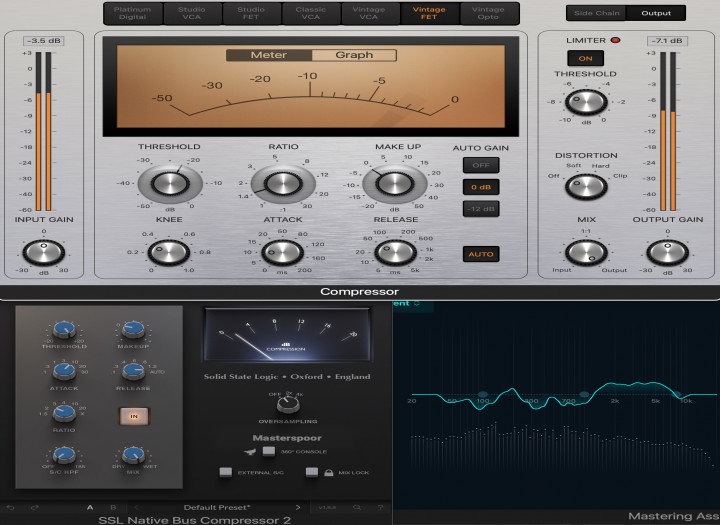Click the Input Gain knob

(x=42, y=252)
